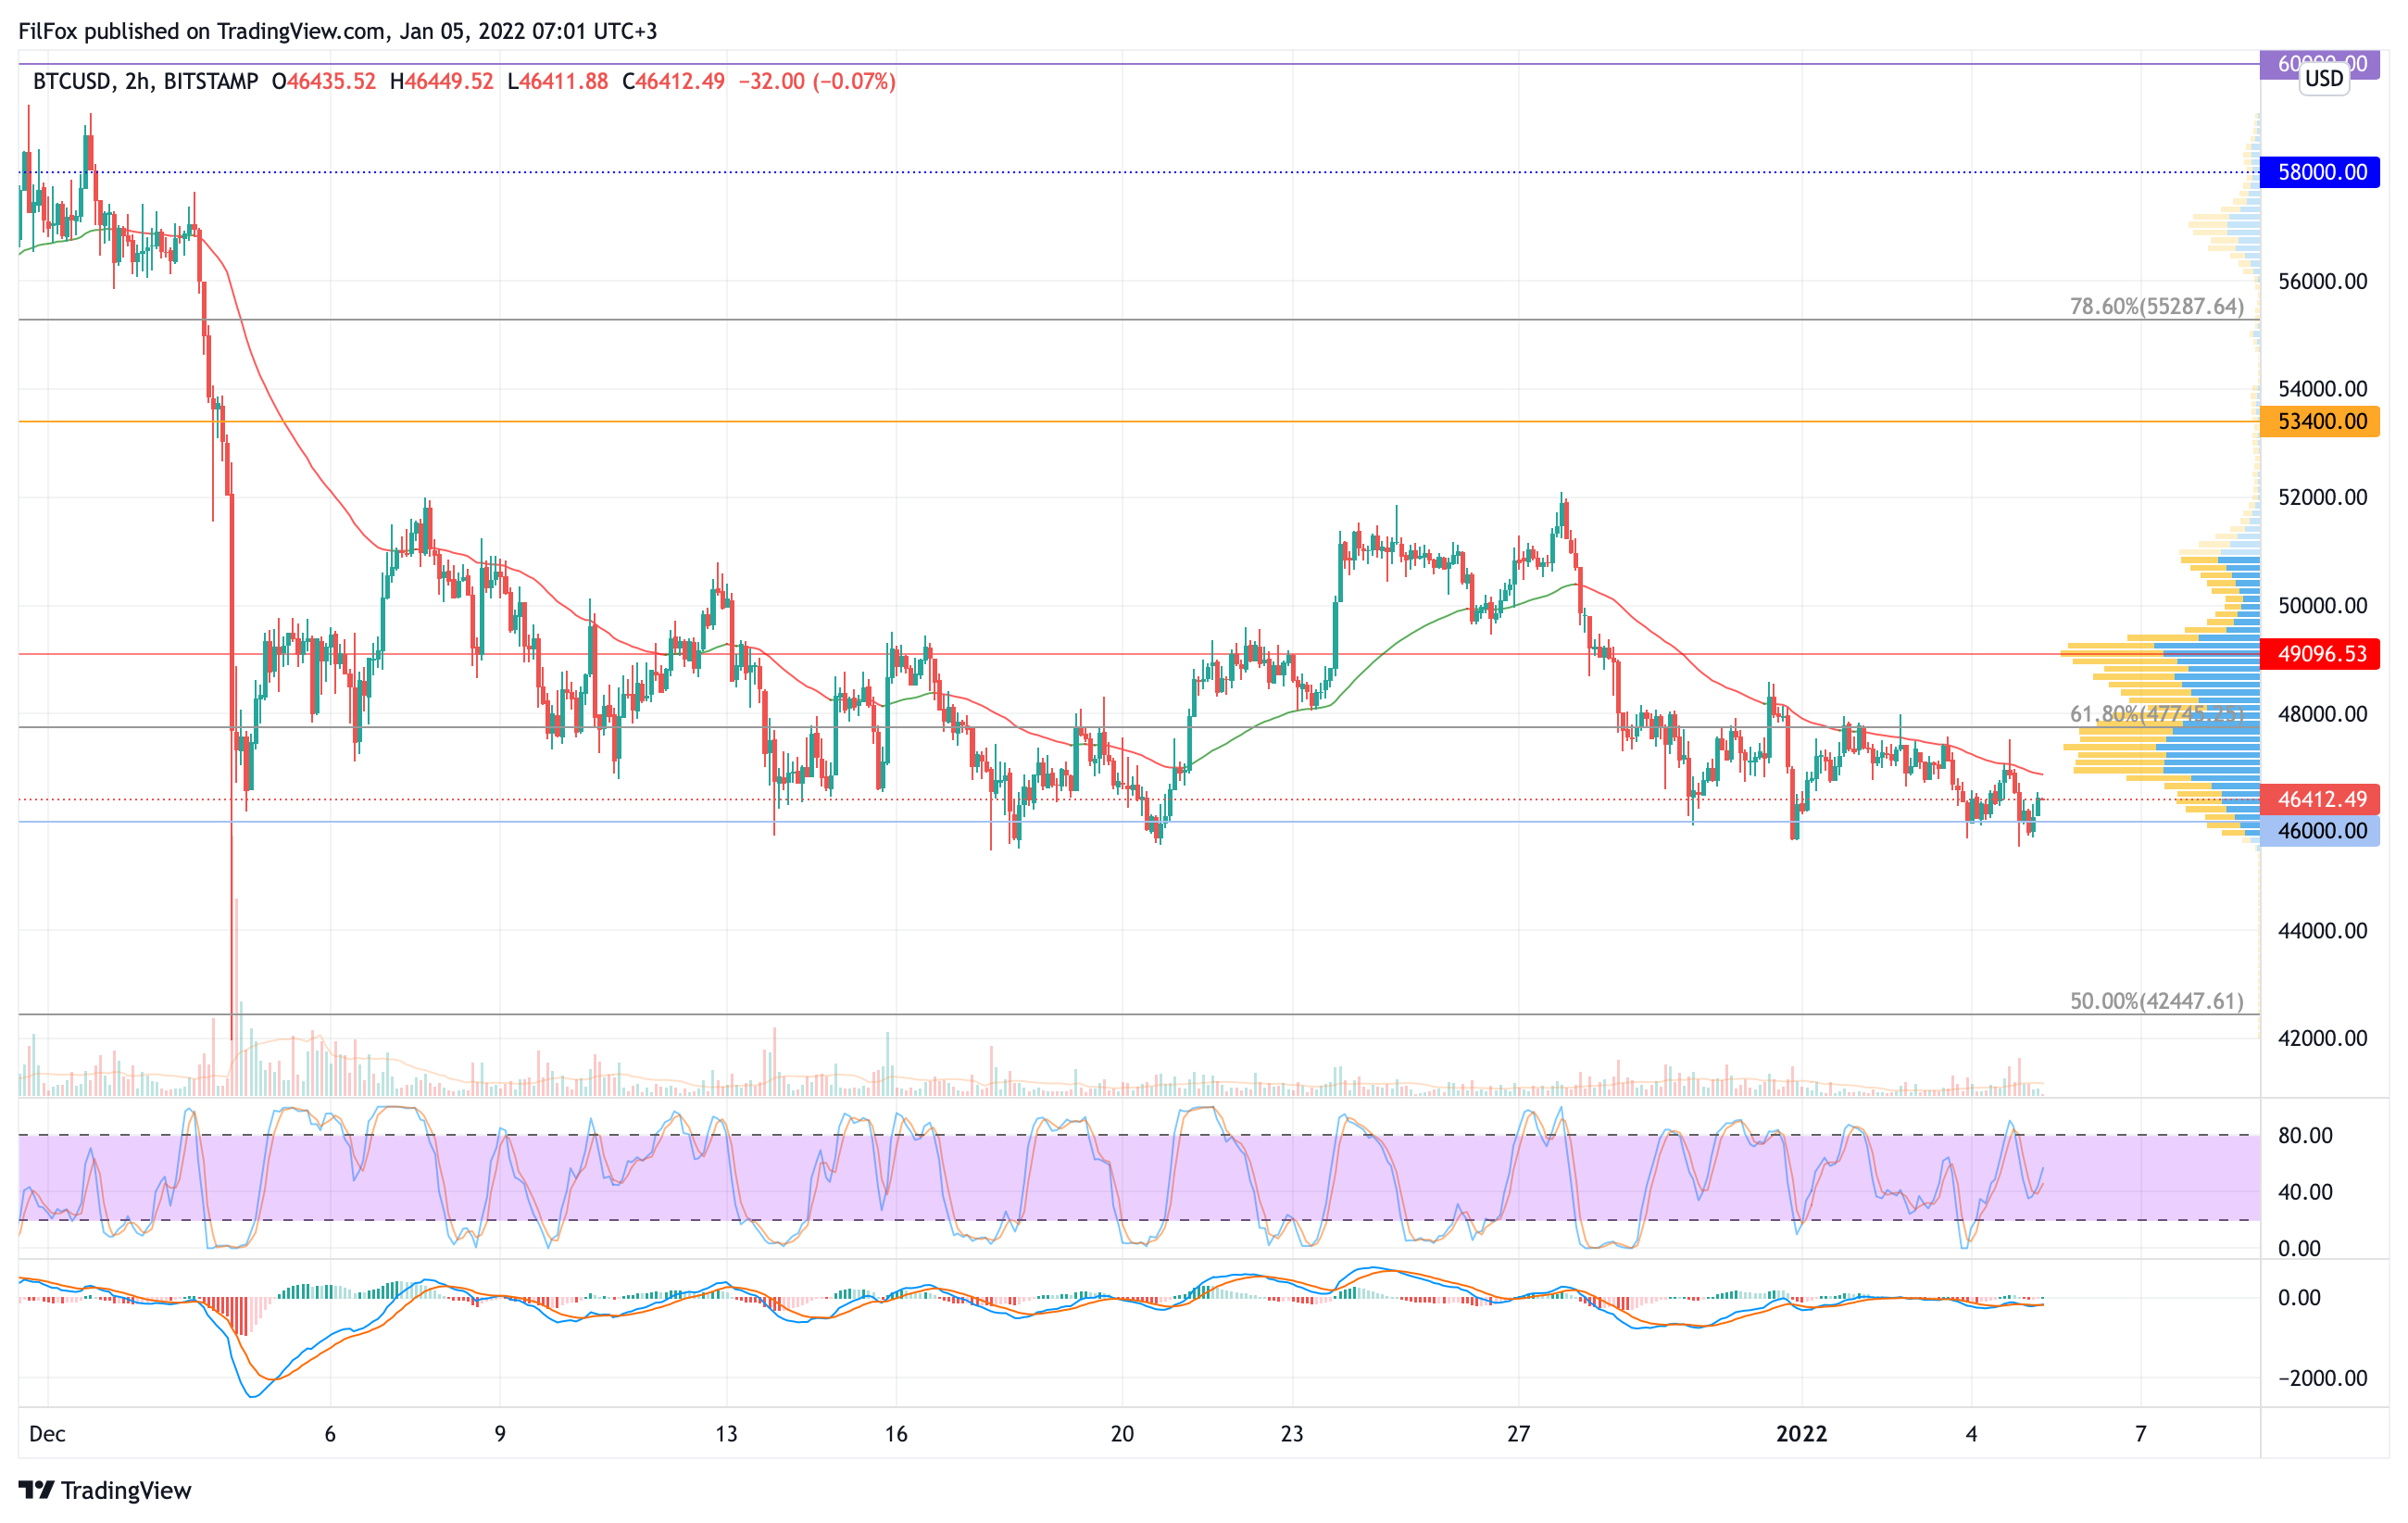Viewport: 2408px width, 1523px height.
Task: Click the -2000.00 MACD scale label
Action: pos(2322,1378)
